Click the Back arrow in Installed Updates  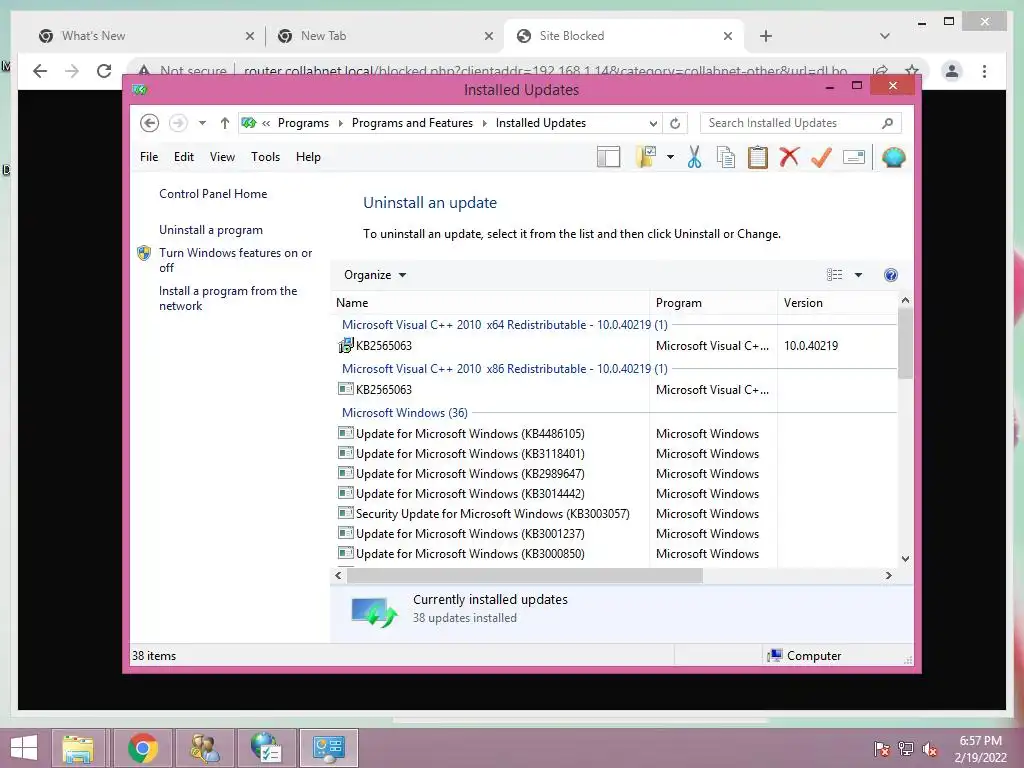coord(150,123)
